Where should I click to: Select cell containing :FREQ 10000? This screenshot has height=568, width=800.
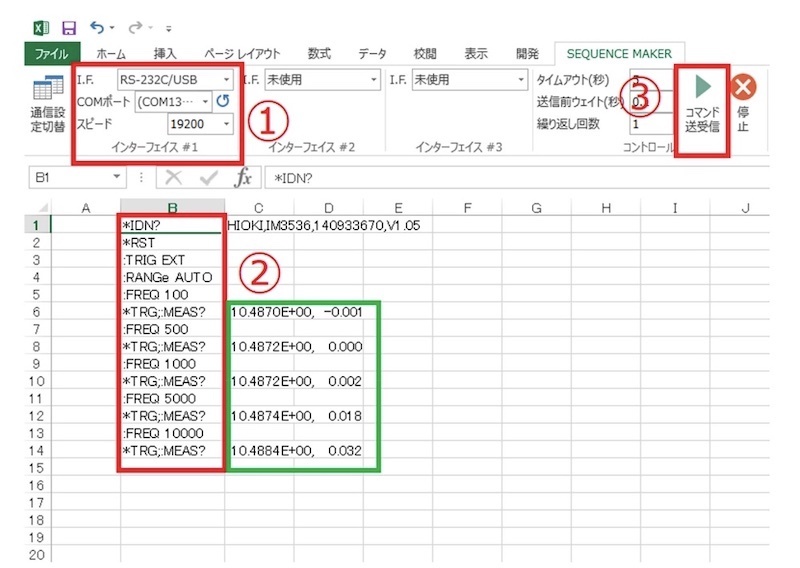pos(172,433)
